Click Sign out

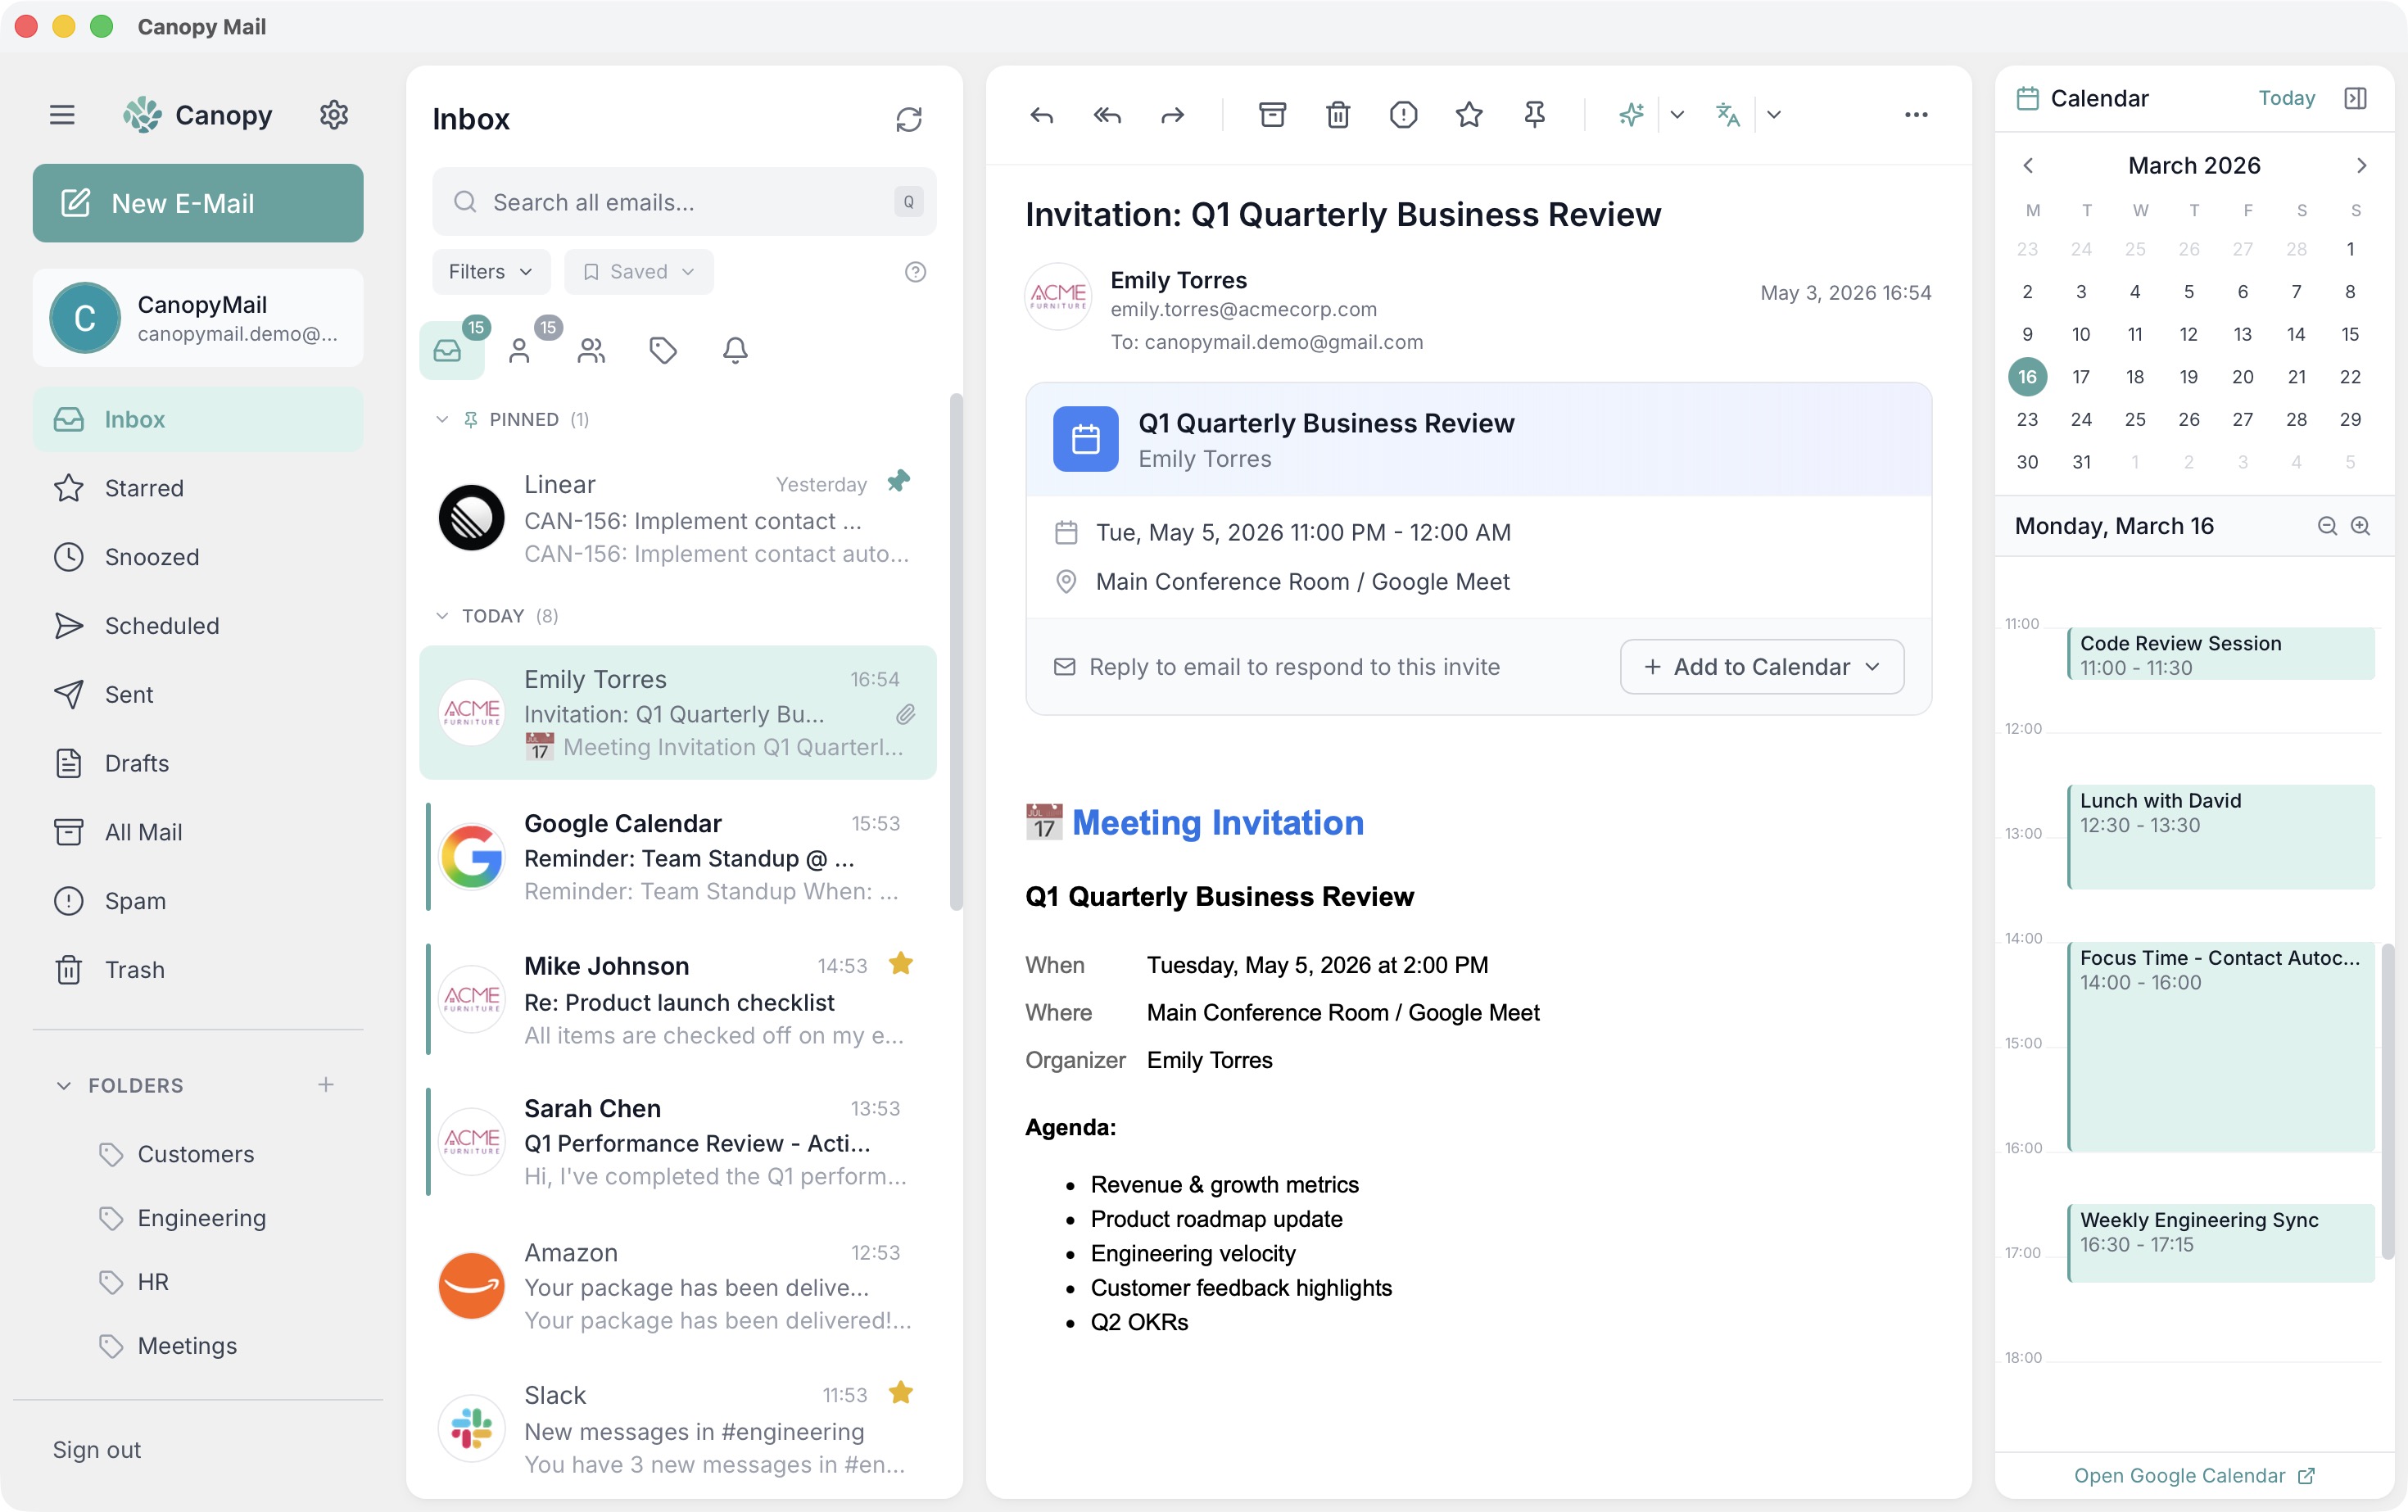97,1450
